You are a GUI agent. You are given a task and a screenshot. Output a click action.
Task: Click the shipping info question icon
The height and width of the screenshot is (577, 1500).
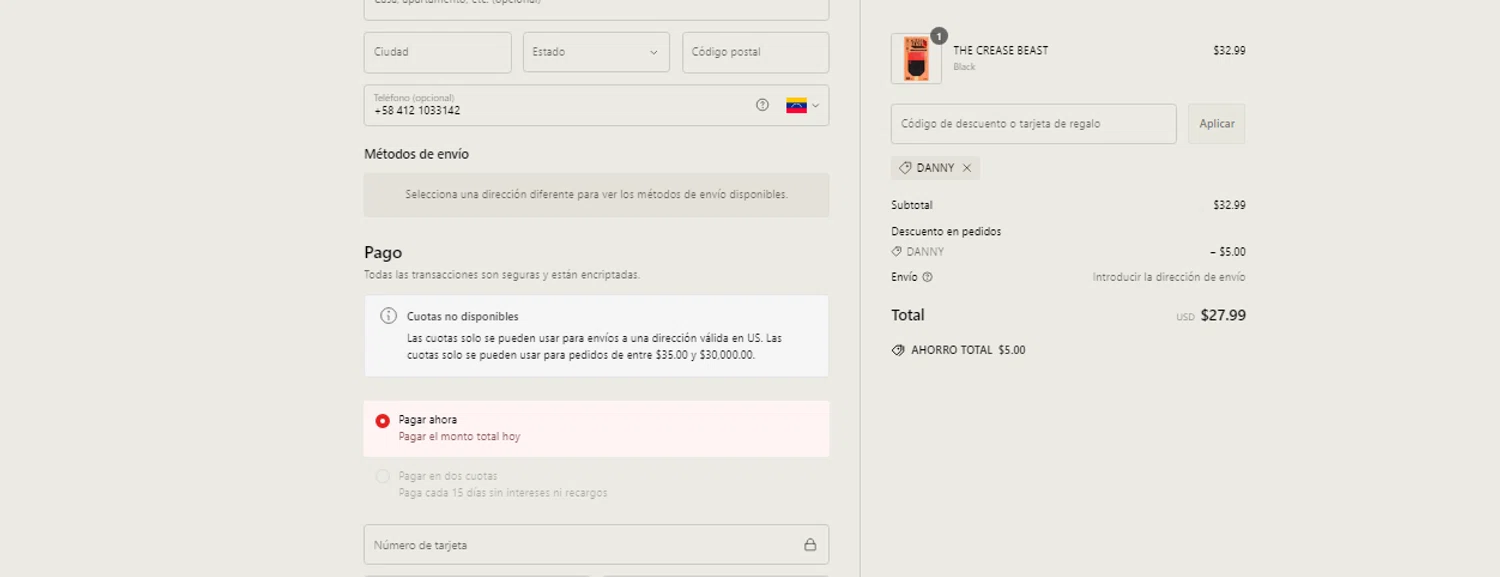click(927, 277)
